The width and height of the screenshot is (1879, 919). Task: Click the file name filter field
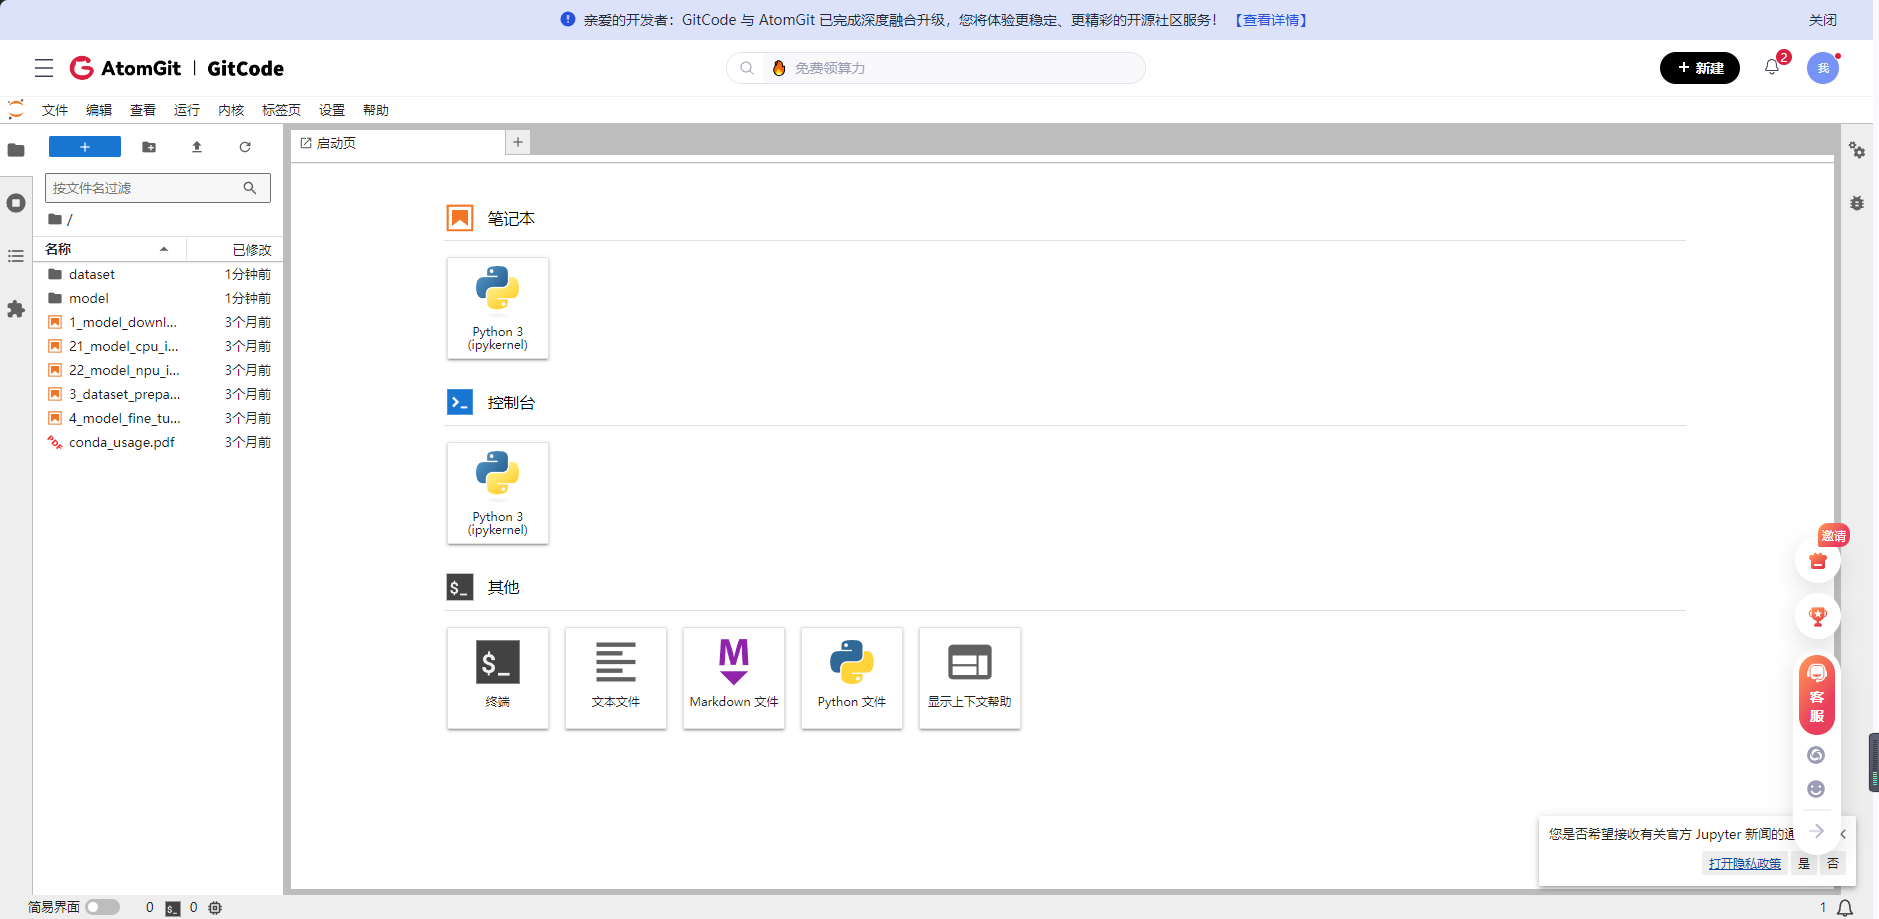(x=158, y=188)
